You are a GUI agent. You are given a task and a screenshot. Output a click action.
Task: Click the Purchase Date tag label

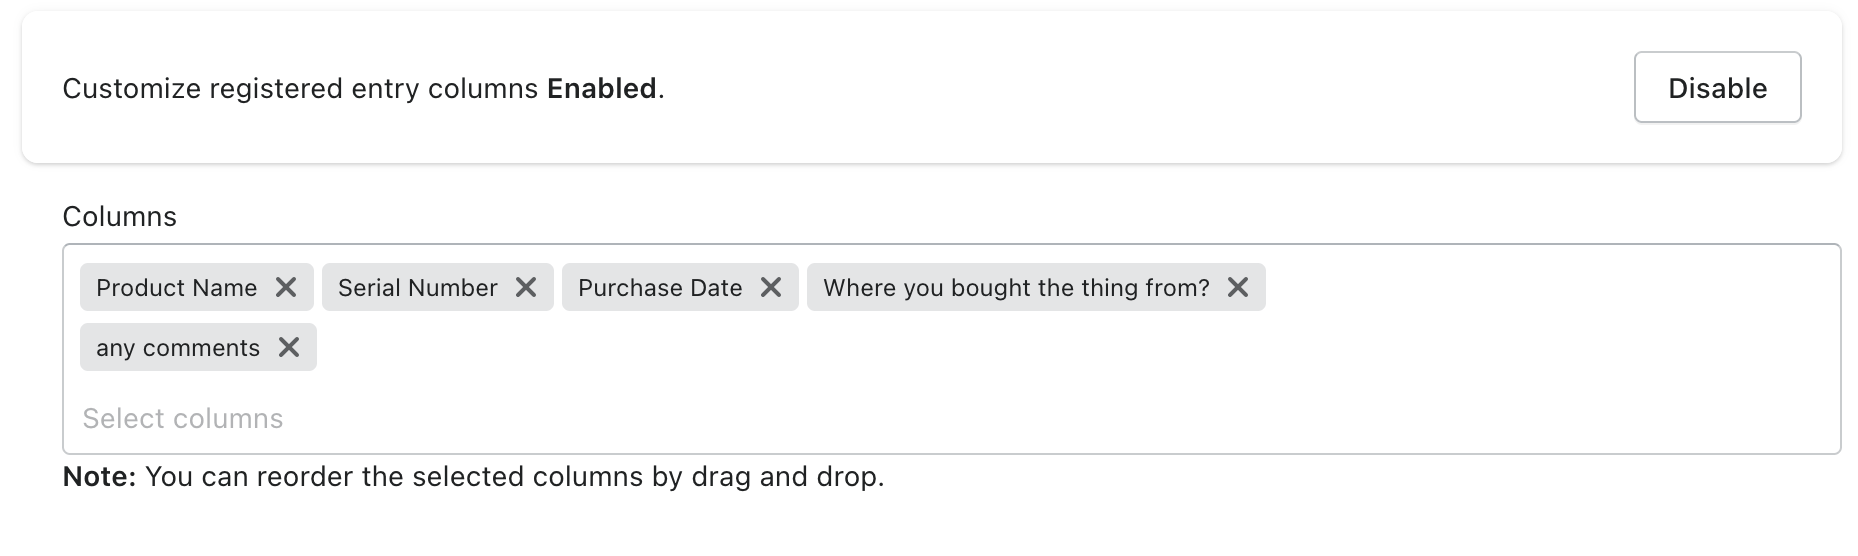click(660, 288)
